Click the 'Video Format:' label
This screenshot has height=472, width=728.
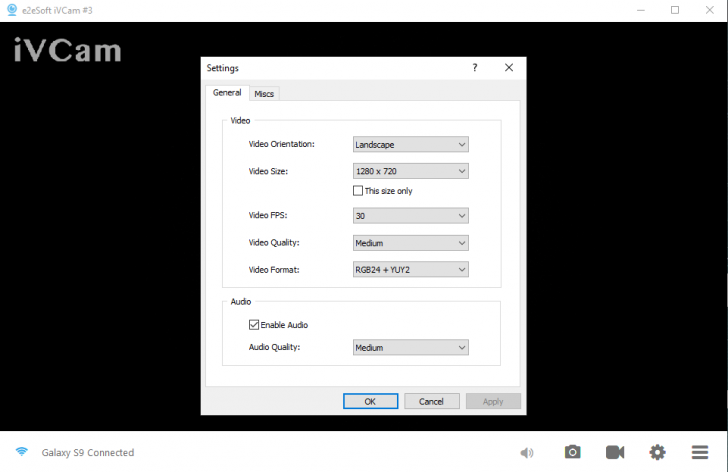coord(274,270)
